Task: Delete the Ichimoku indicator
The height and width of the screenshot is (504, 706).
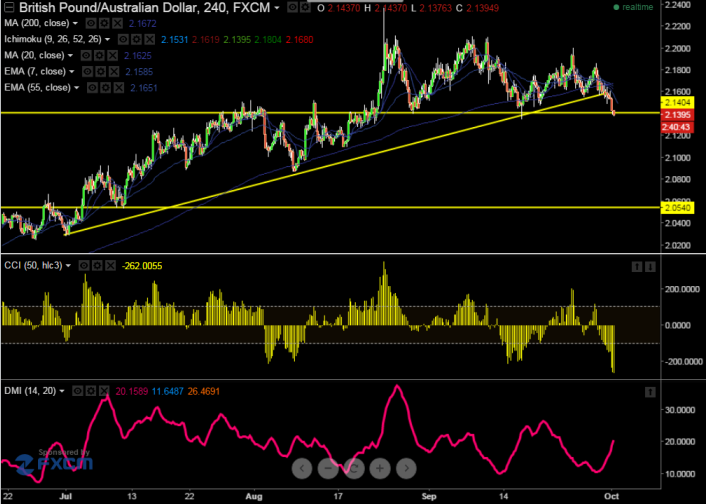Action: [x=149, y=40]
